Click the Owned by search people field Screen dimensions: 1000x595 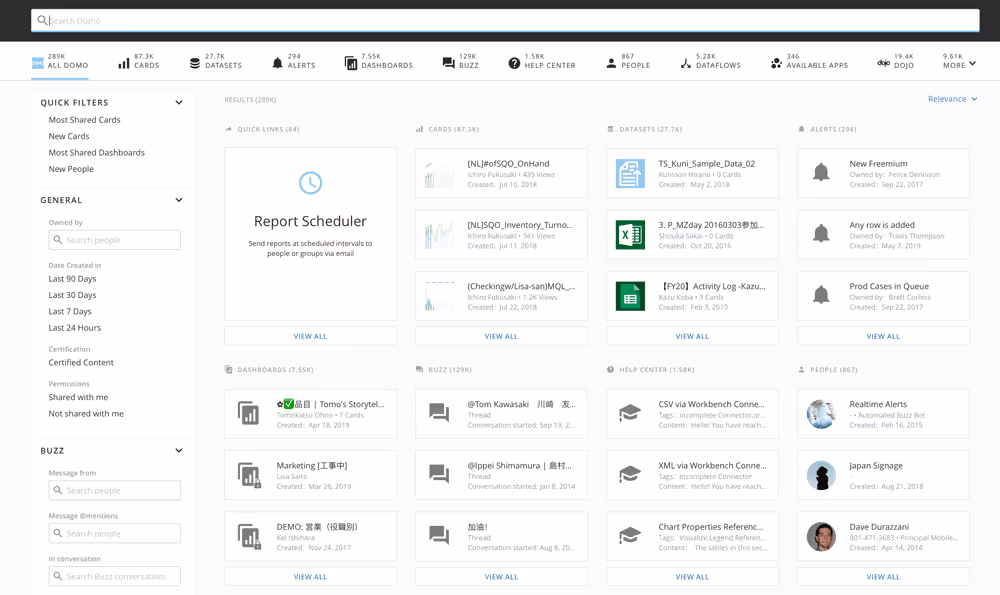[x=115, y=240]
